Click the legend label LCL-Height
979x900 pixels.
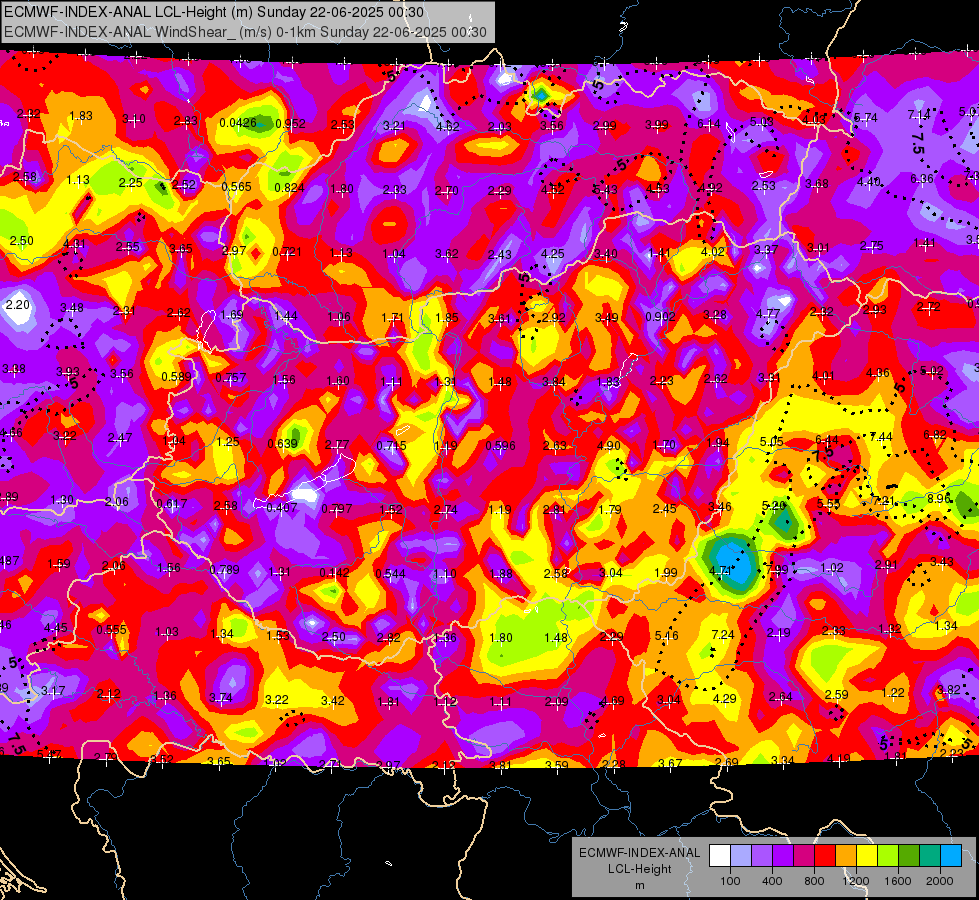pyautogui.click(x=639, y=869)
